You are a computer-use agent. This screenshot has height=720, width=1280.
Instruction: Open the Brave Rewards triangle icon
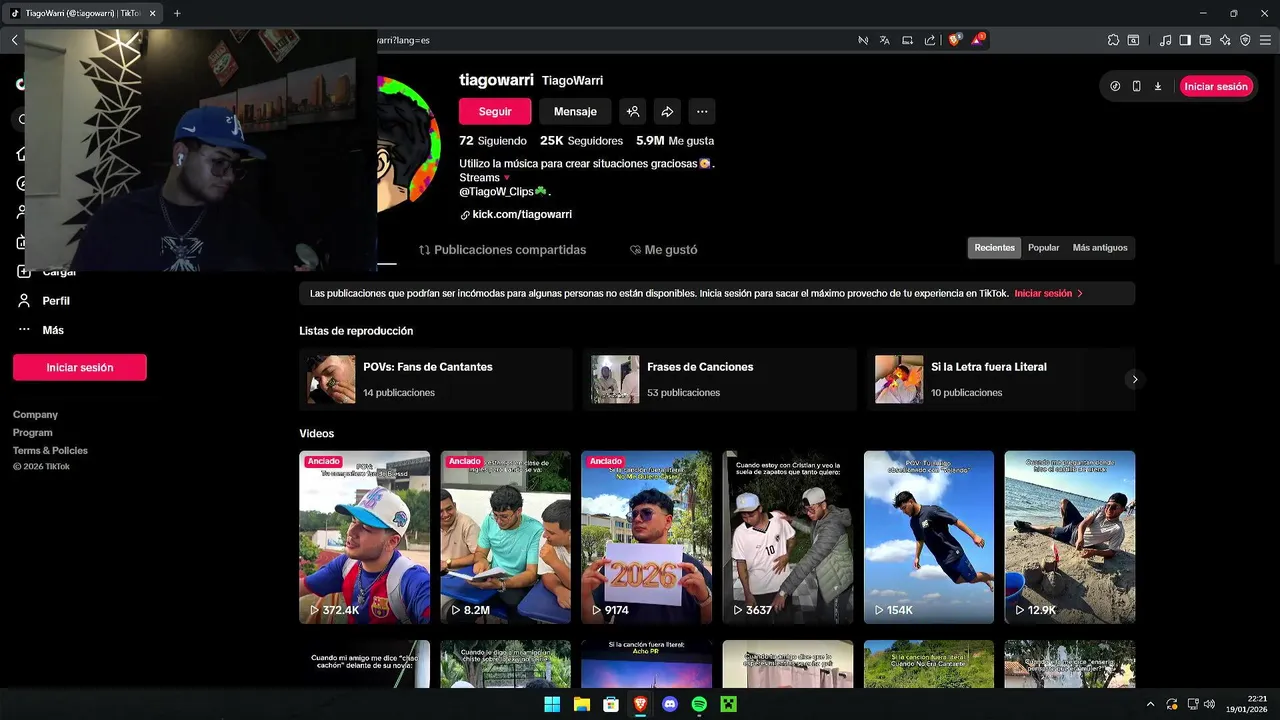978,40
